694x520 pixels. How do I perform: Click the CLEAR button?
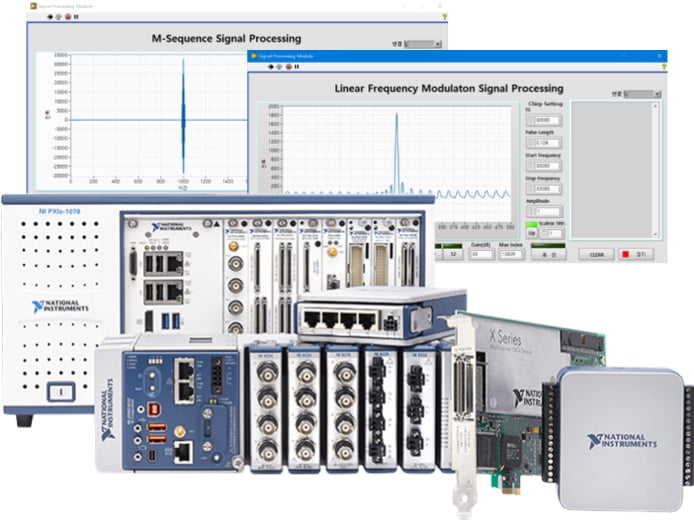(x=596, y=254)
